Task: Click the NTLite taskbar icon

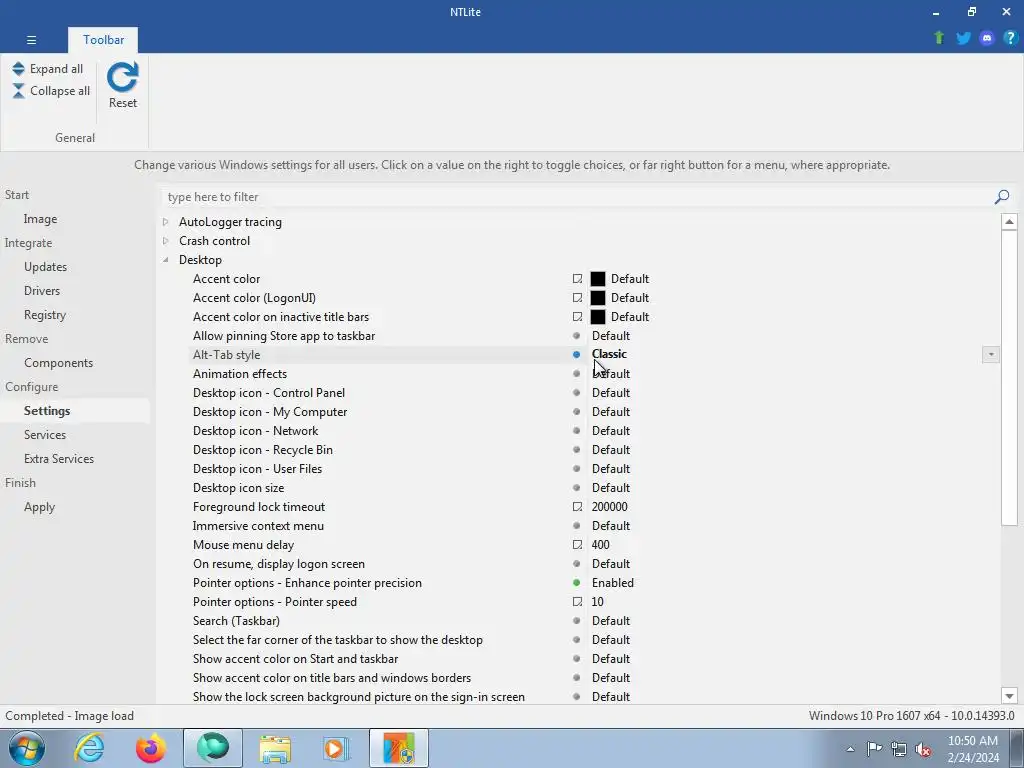Action: click(x=399, y=748)
